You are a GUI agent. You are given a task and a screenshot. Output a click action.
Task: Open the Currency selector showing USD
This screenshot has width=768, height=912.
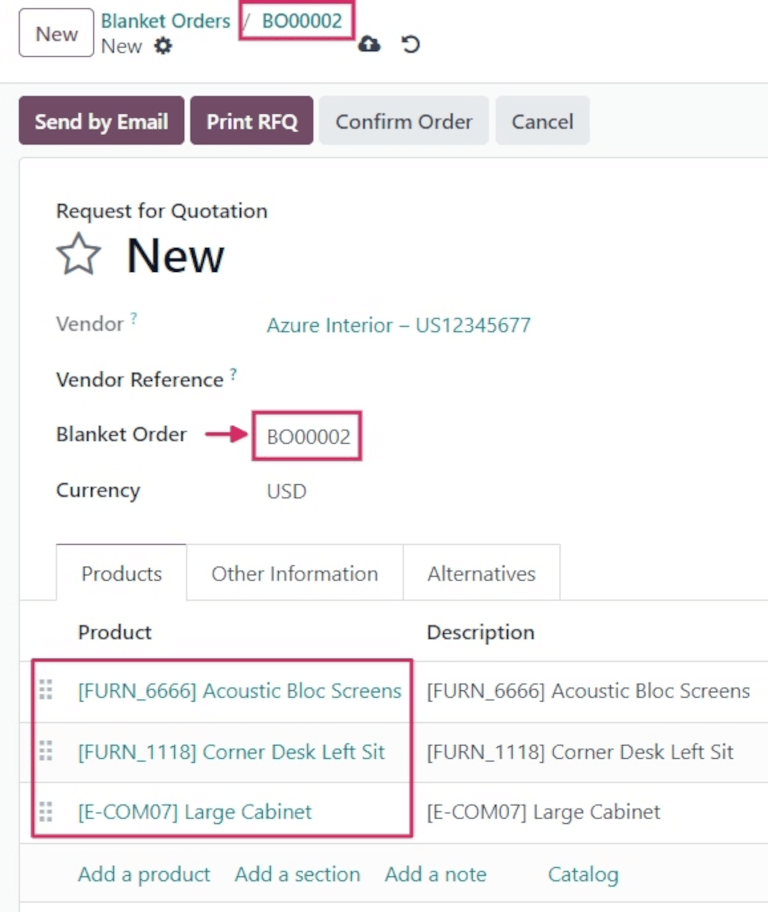[286, 491]
